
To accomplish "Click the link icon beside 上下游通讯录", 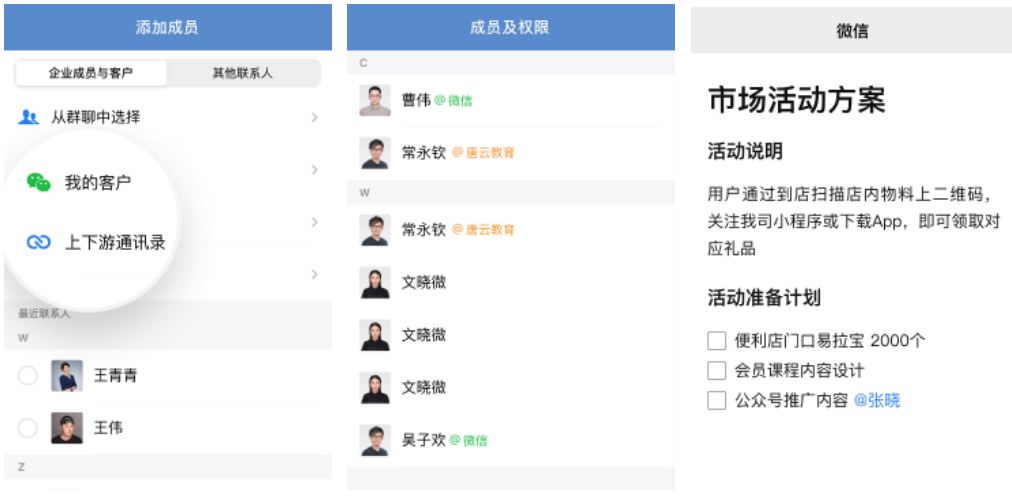I will tap(39, 242).
